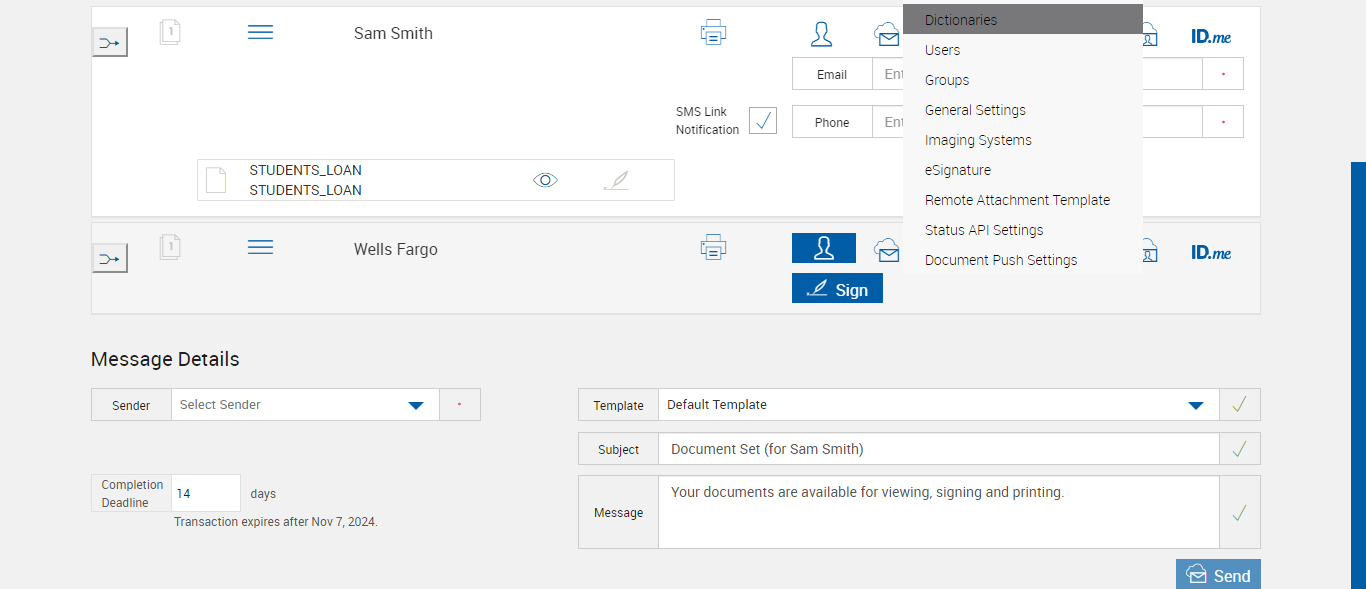Viewport: 1366px width, 589px height.
Task: Click the checkmark beside the Subject field
Action: pyautogui.click(x=1239, y=449)
